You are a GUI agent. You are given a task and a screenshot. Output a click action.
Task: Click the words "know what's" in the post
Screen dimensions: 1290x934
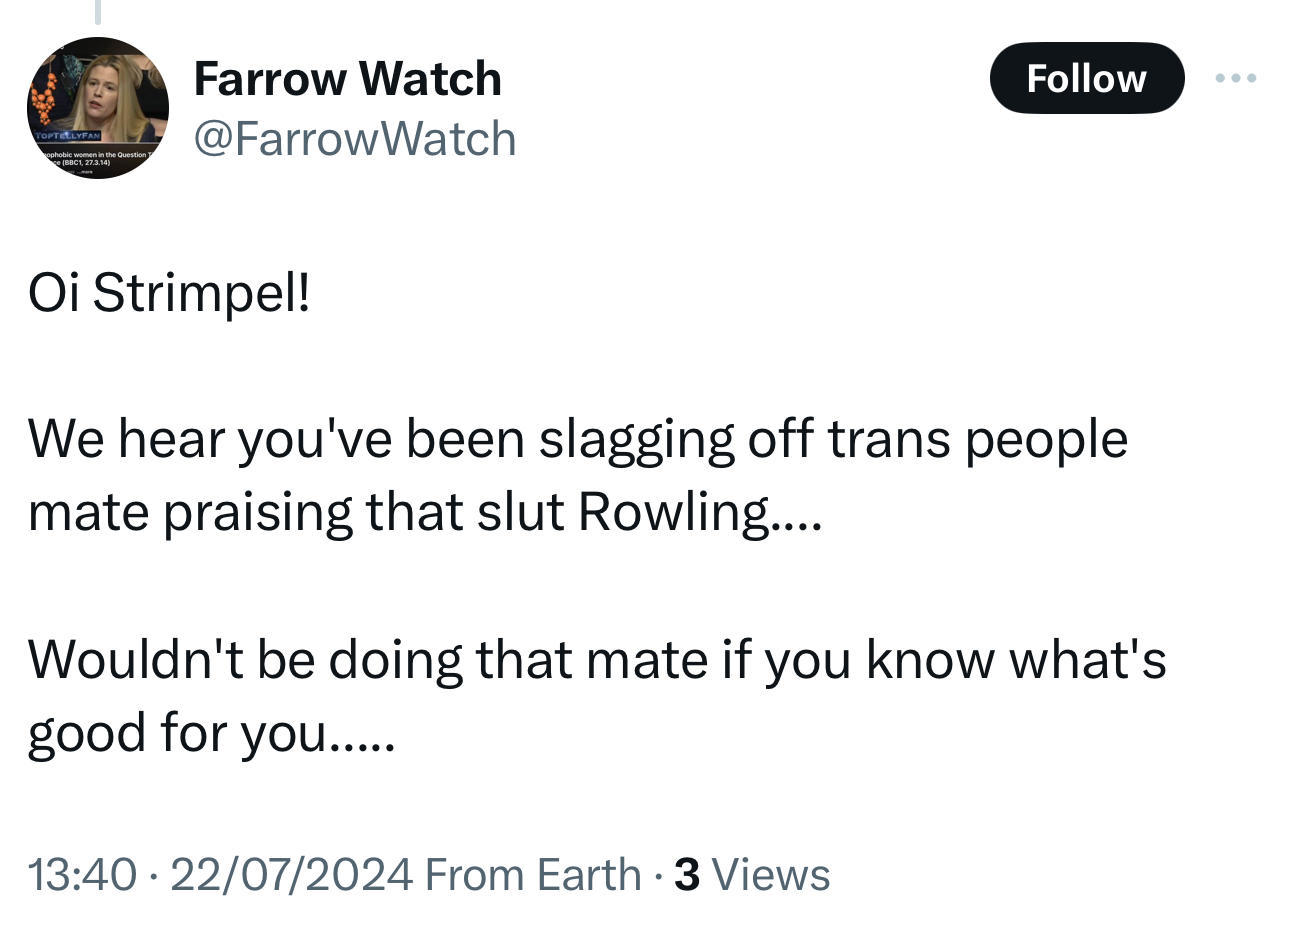pos(1016,659)
